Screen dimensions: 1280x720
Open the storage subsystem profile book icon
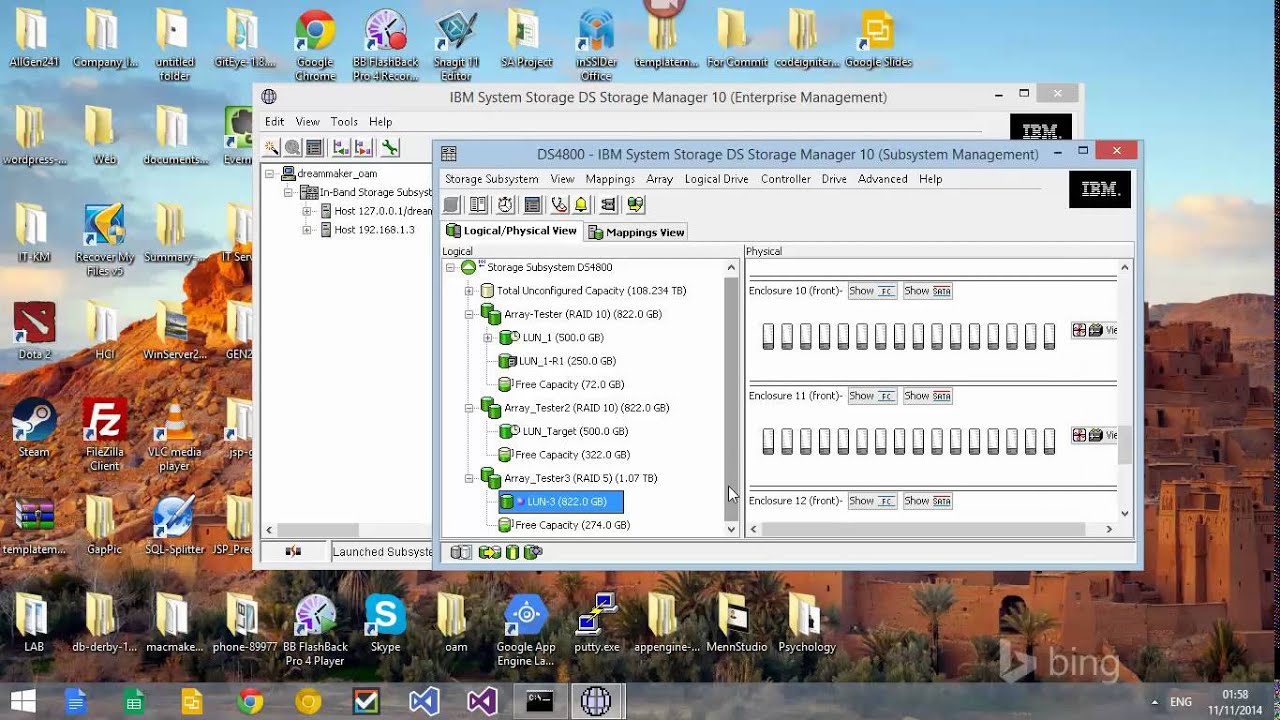coord(479,205)
